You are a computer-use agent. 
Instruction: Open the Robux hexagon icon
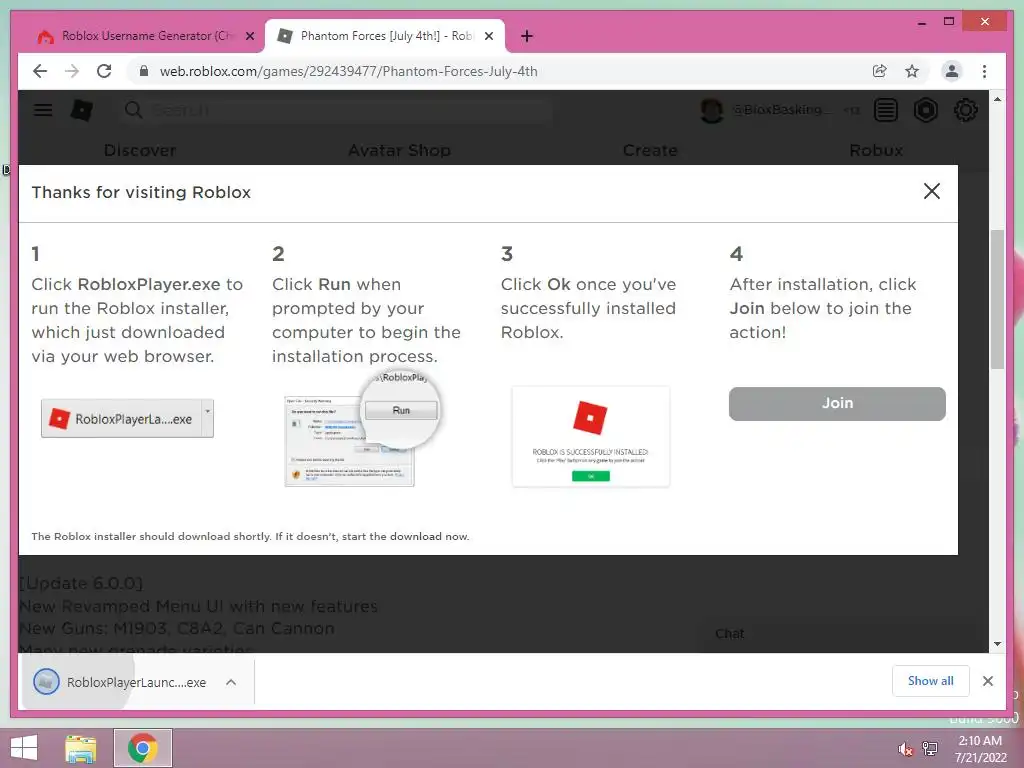pyautogui.click(x=925, y=110)
